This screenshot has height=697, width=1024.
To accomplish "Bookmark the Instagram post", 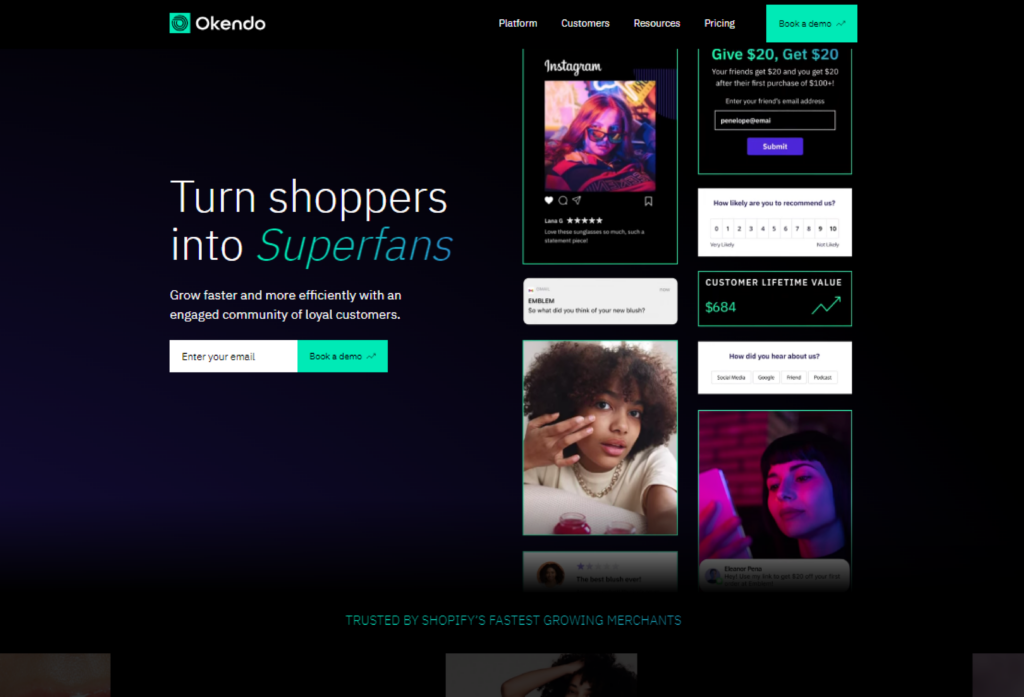I will [x=648, y=201].
